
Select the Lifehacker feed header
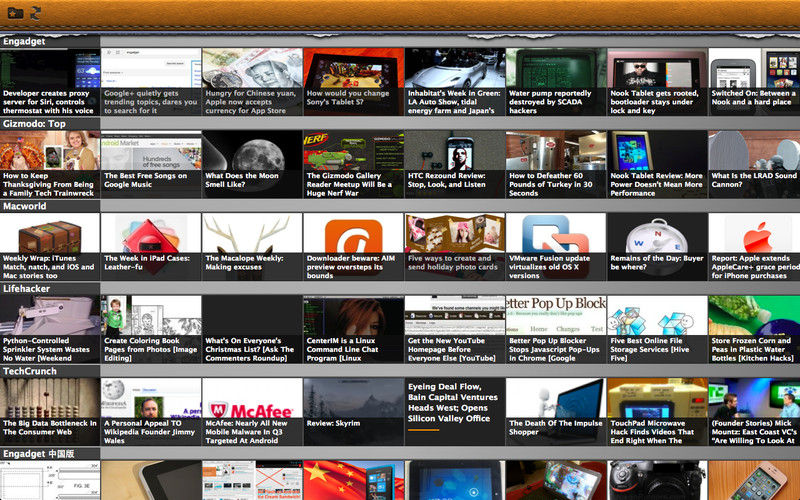click(x=50, y=289)
